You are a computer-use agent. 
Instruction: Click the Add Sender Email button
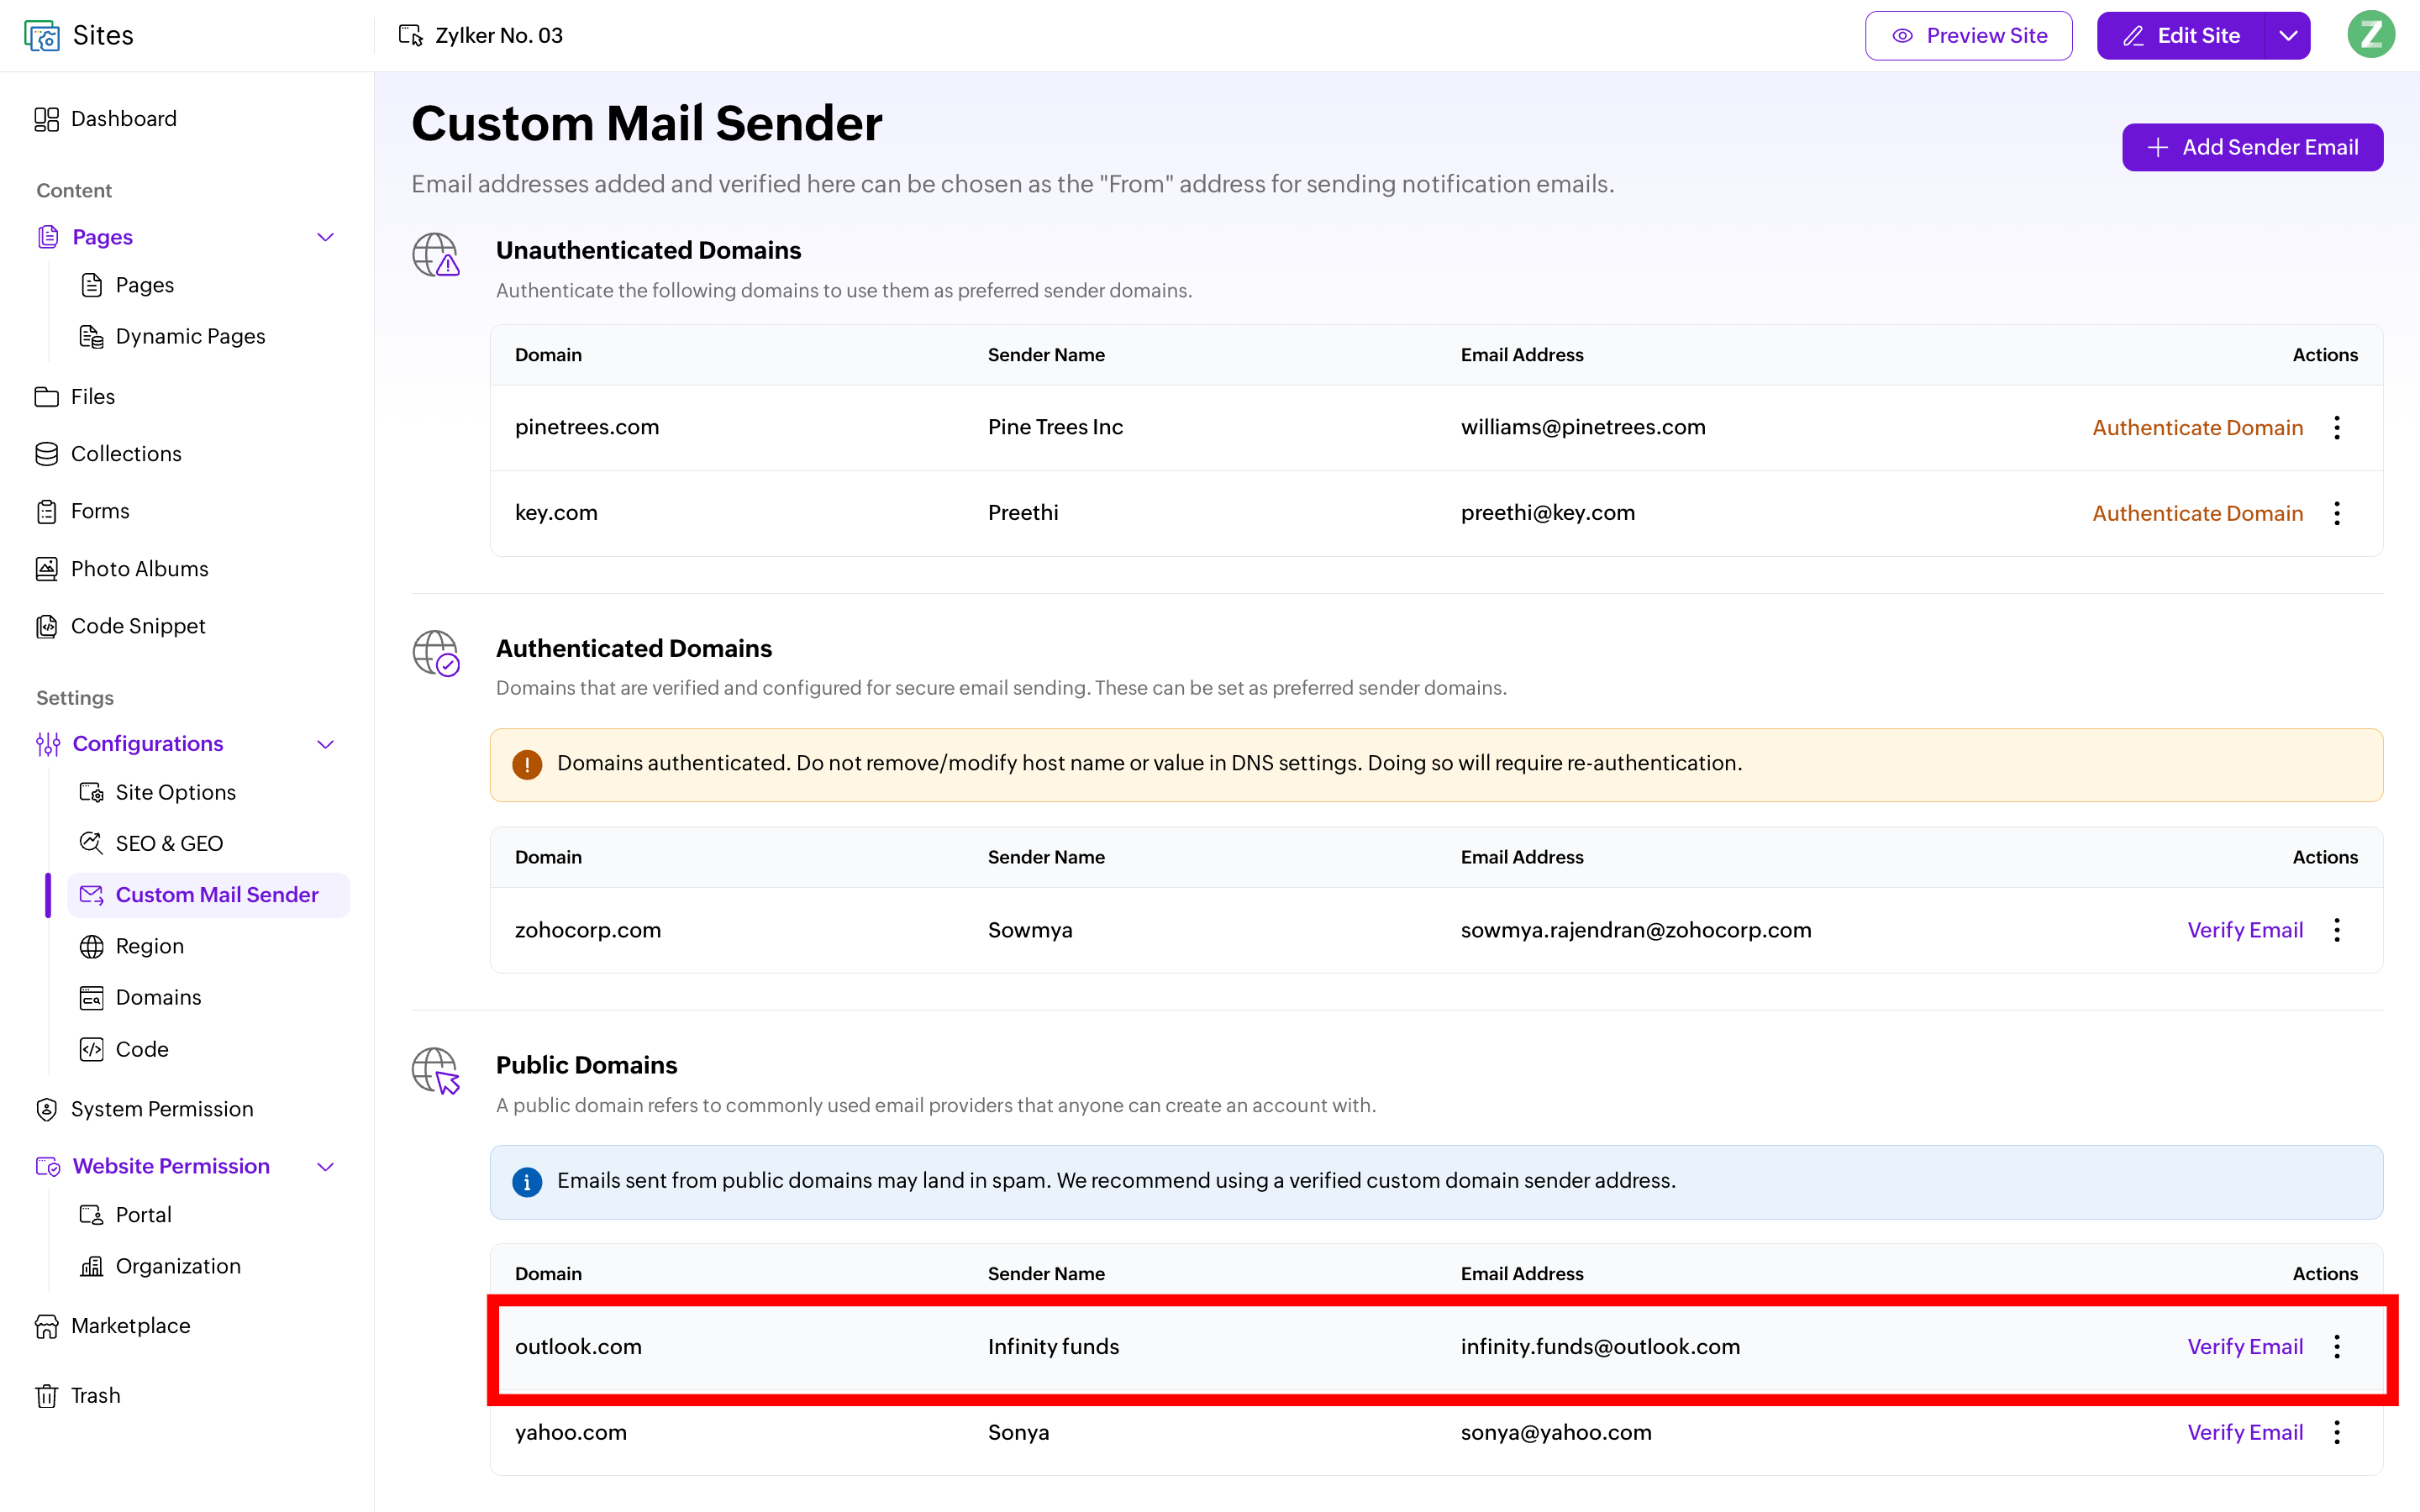tap(2252, 147)
